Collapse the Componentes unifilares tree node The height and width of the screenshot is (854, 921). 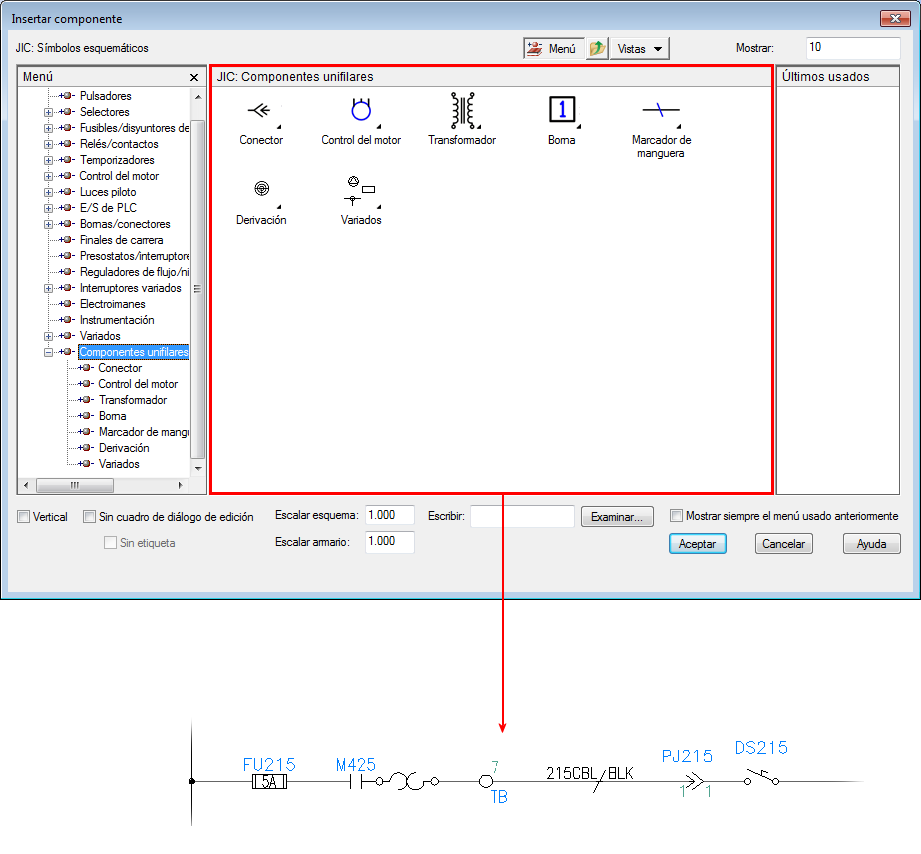48,352
